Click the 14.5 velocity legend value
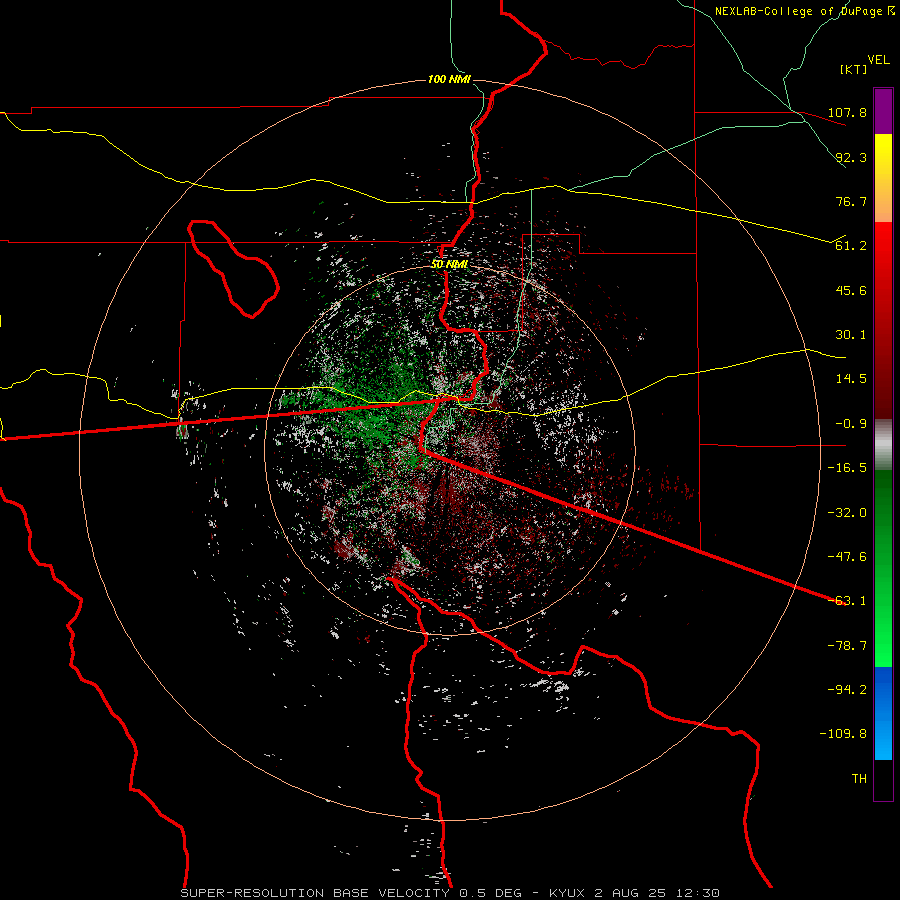 851,379
